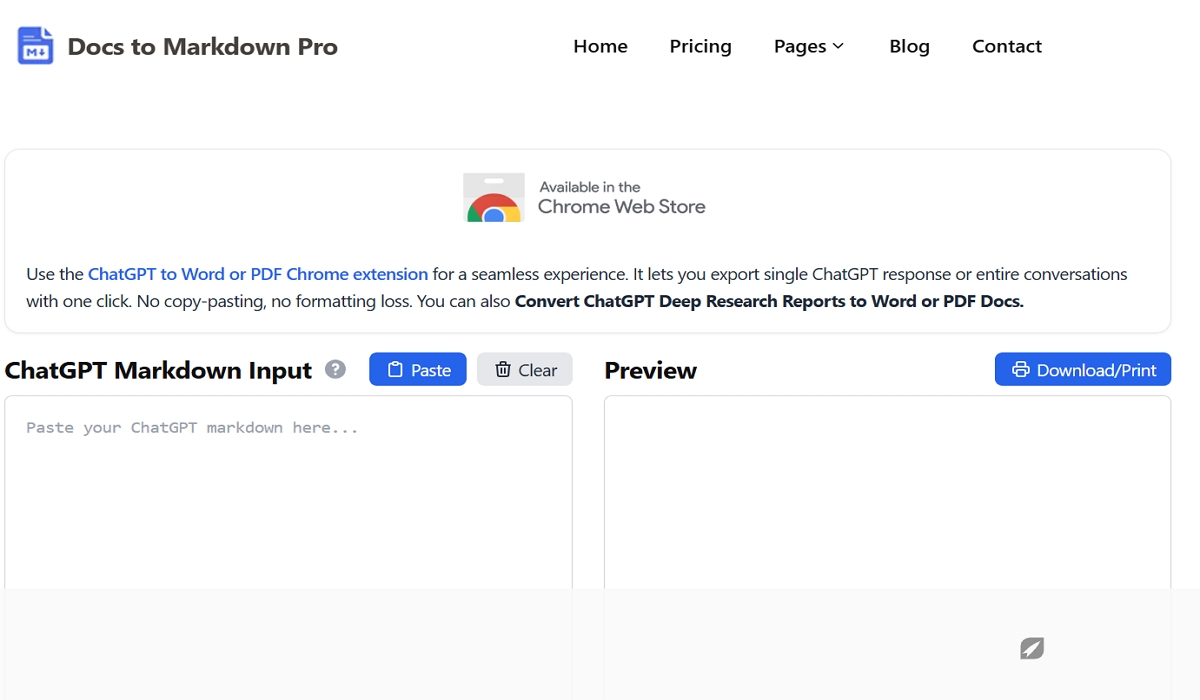Image resolution: width=1200 pixels, height=700 pixels.
Task: Open Convert ChatGPT Deep Research Reports link
Action: (x=769, y=301)
